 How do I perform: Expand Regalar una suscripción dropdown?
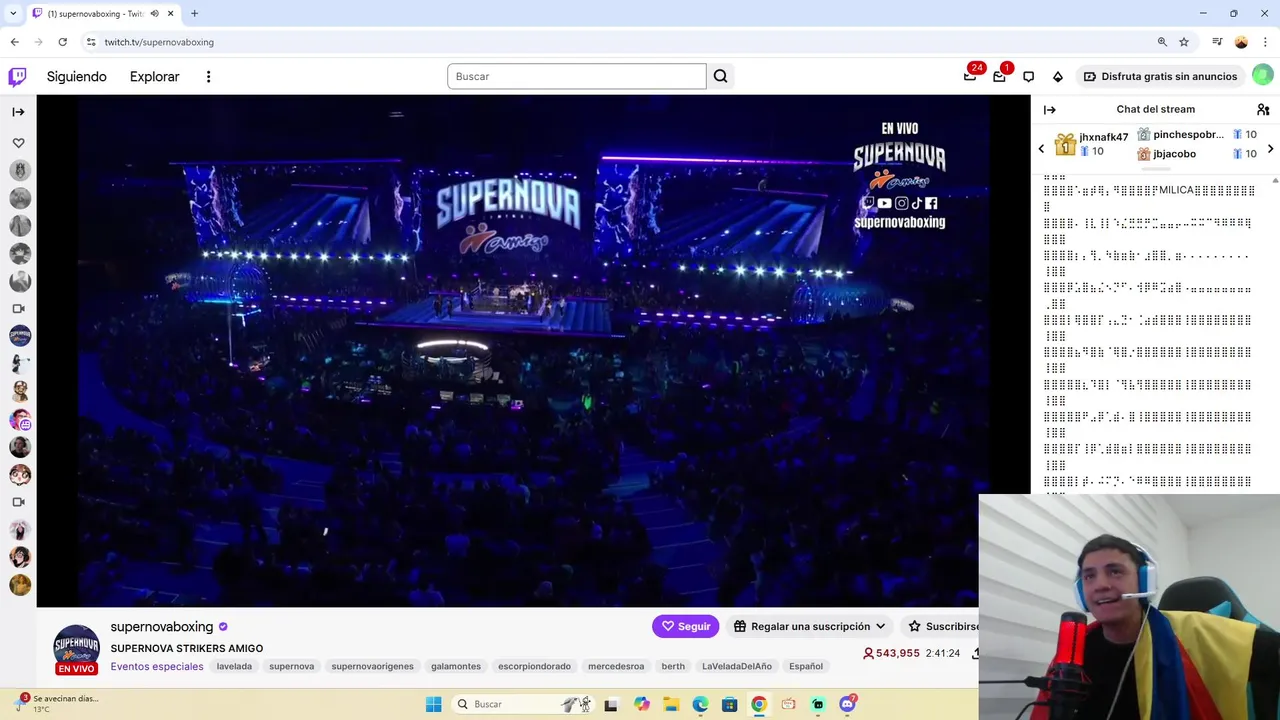tap(809, 626)
